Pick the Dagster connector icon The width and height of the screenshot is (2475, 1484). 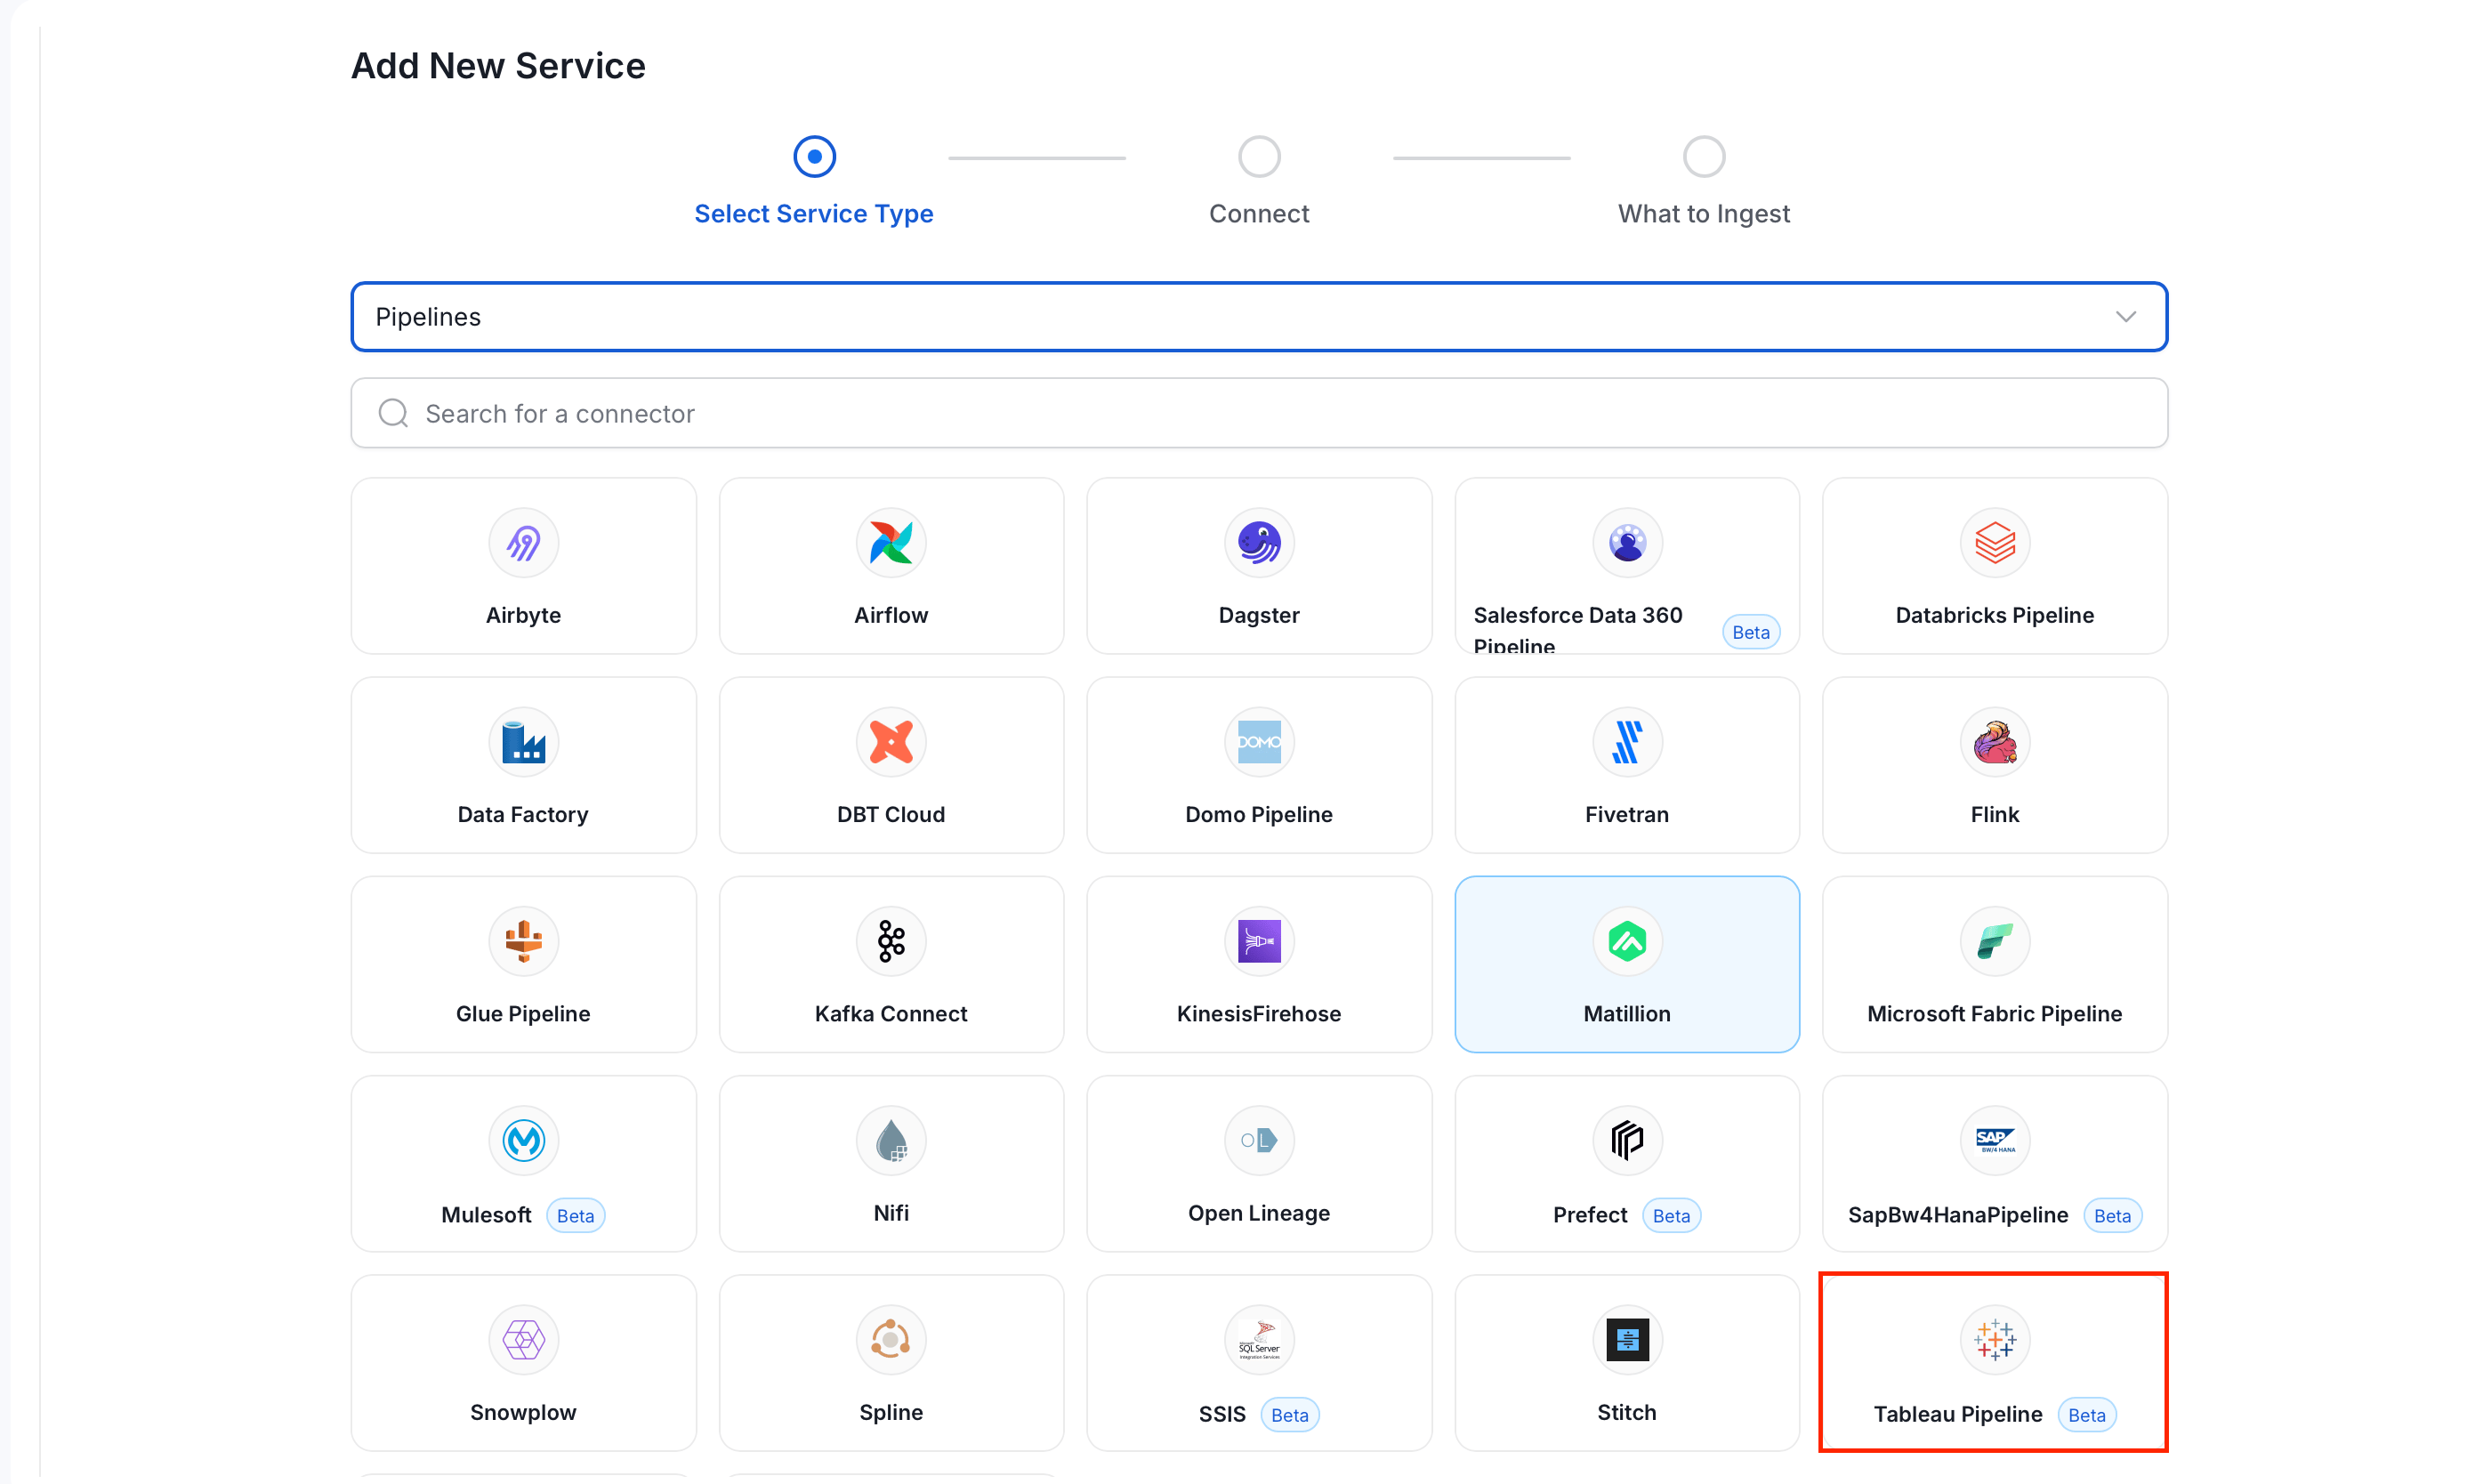tap(1259, 543)
